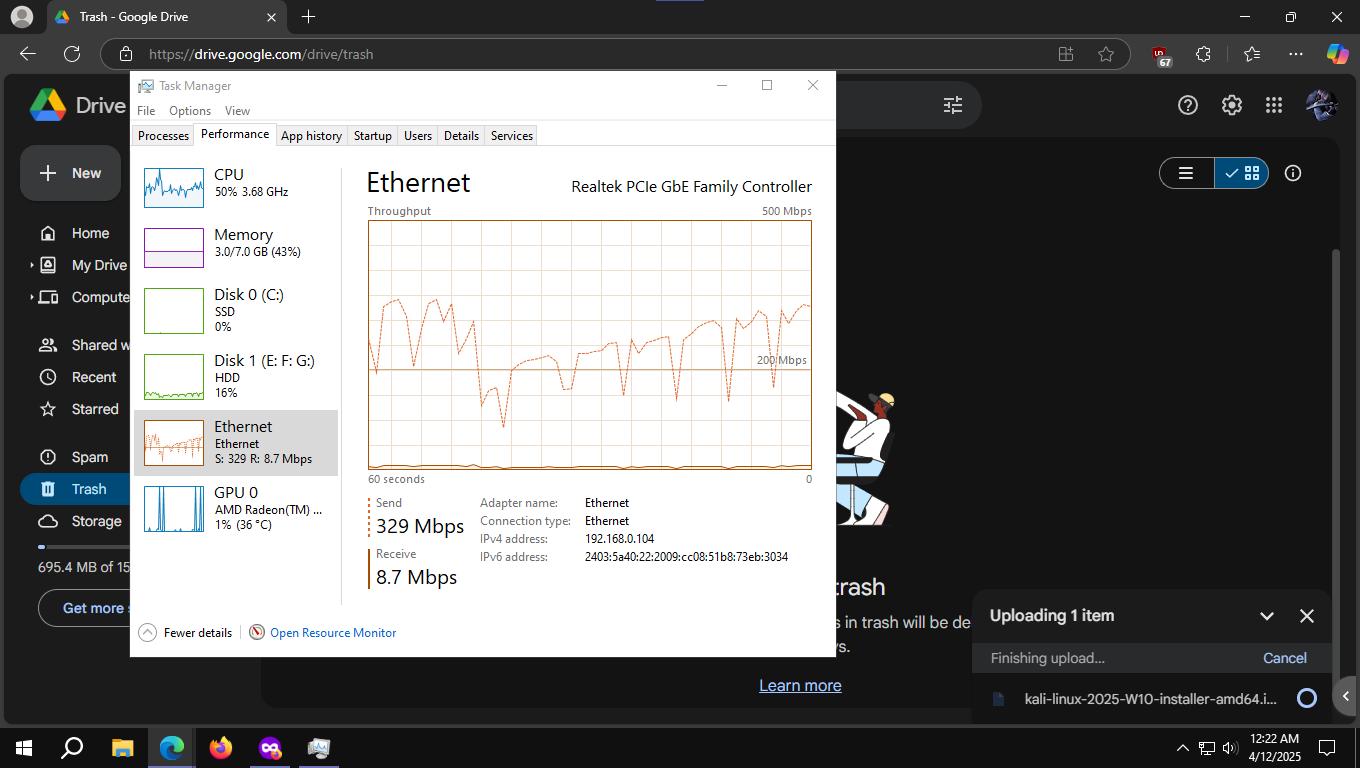Viewport: 1360px width, 768px height.
Task: Select GPU 0 performance item
Action: (236, 508)
